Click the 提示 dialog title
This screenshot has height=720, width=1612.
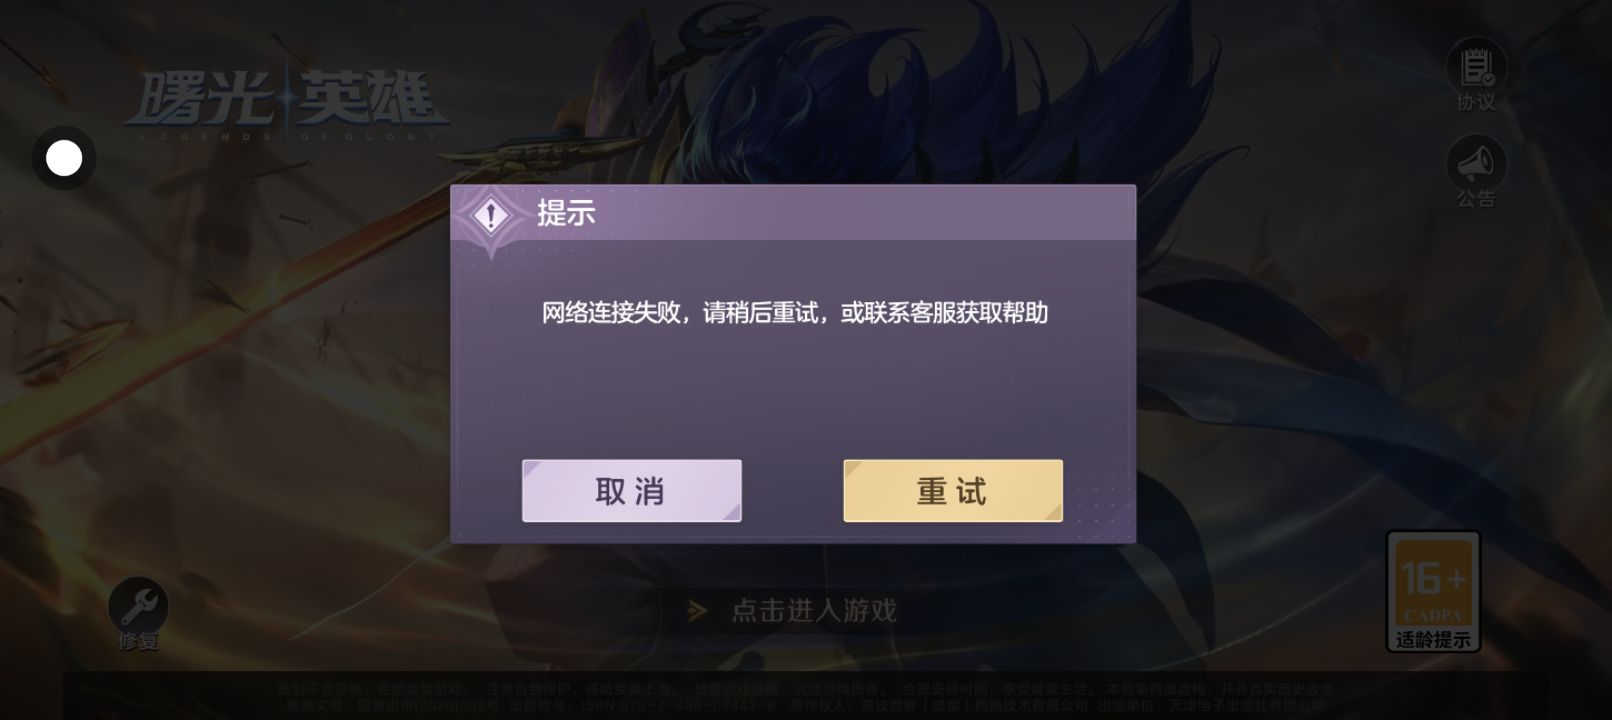pyautogui.click(x=566, y=212)
